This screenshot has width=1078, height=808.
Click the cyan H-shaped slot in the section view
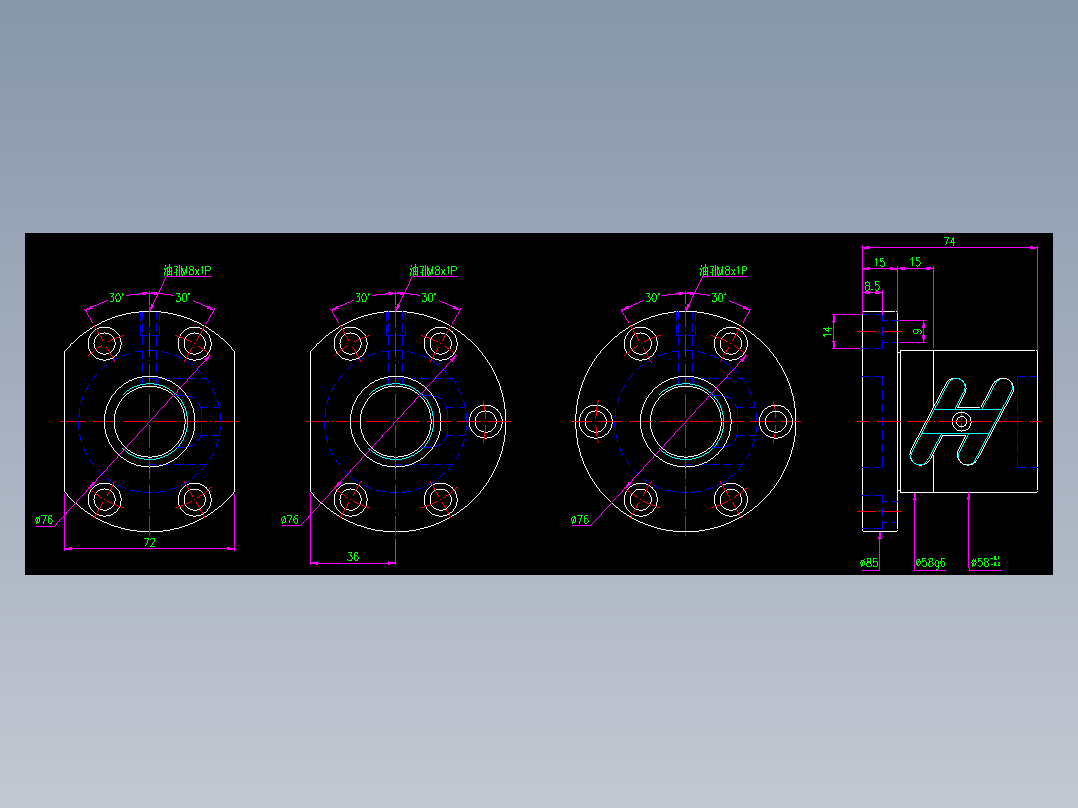click(x=963, y=420)
